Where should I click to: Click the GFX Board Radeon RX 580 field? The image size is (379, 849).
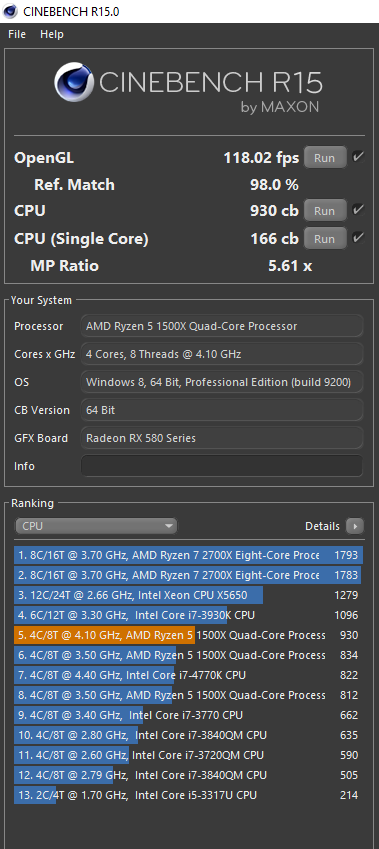[222, 438]
